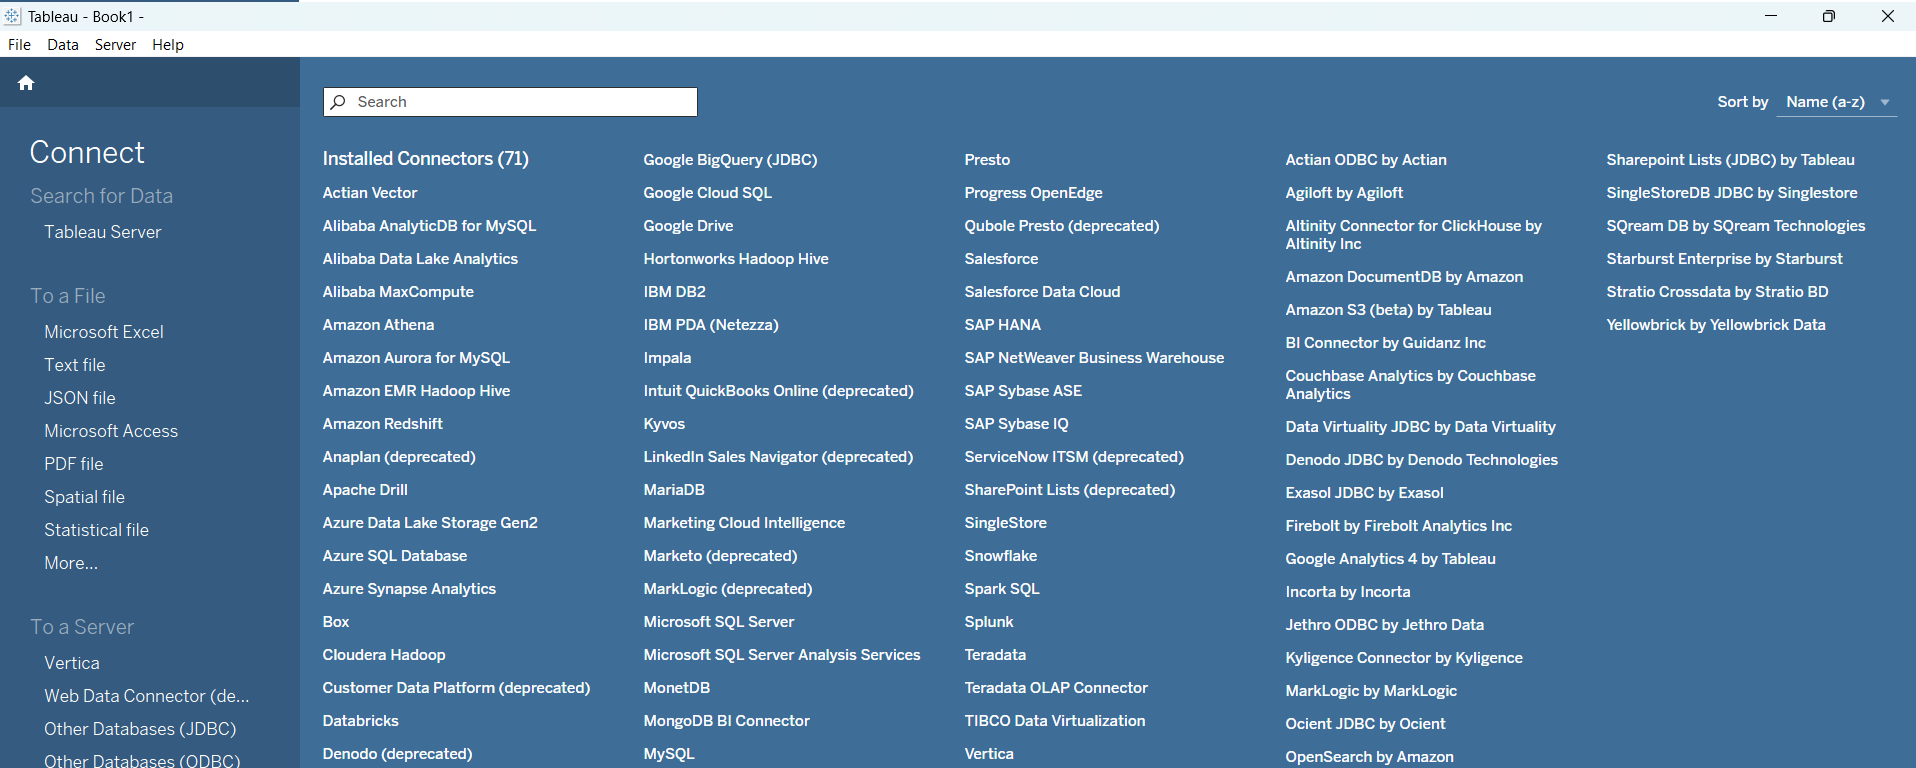Choose Google Drive connector
1916x768 pixels.
[689, 226]
